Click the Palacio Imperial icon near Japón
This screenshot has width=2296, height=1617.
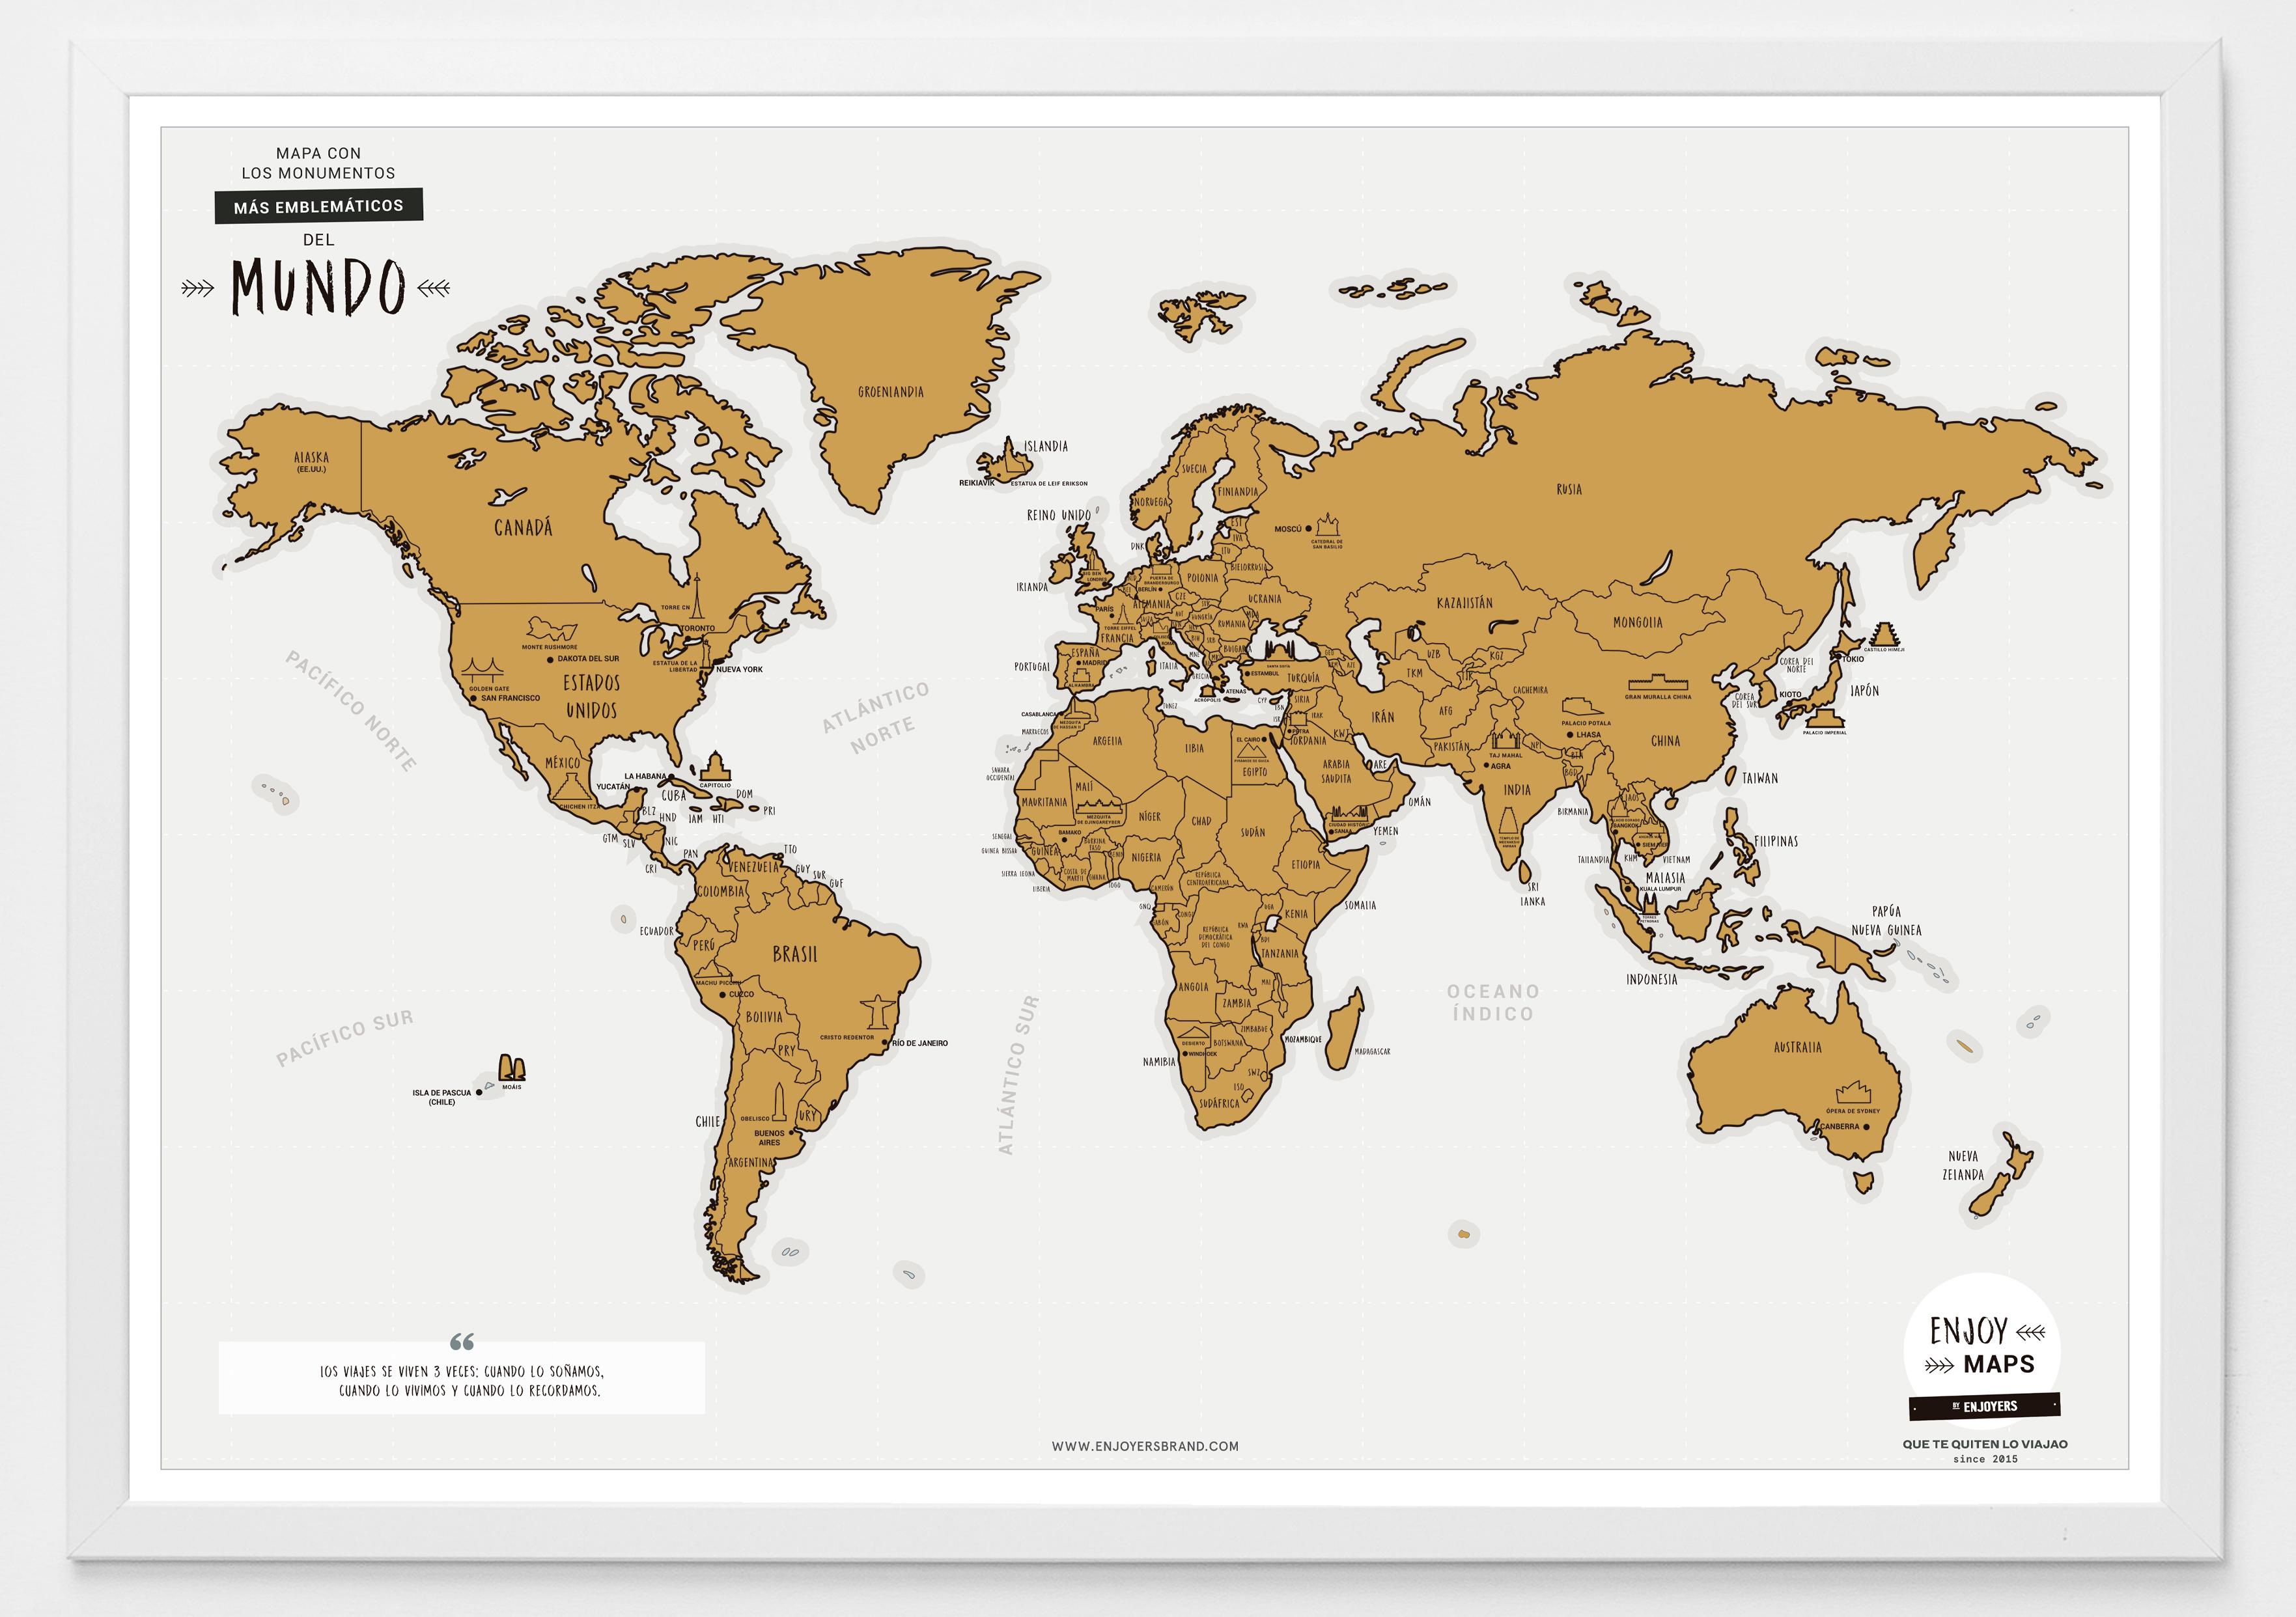(1824, 719)
